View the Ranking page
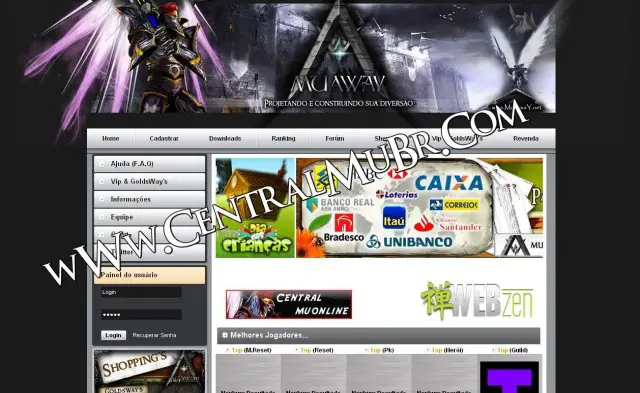Image resolution: width=640 pixels, height=393 pixels. click(x=283, y=139)
